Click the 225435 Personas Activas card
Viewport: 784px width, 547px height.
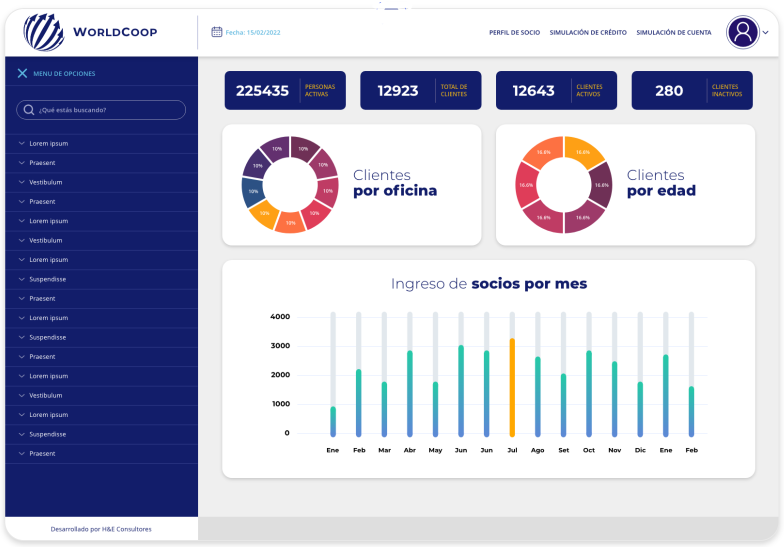[285, 91]
